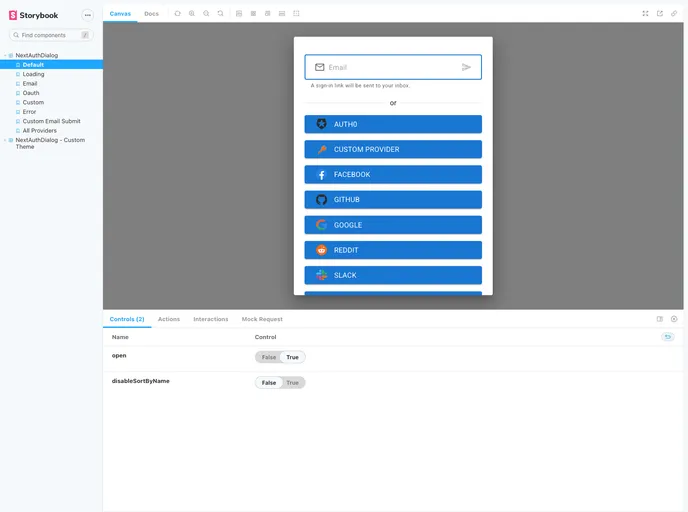Click the CUSTOM PROVIDER button
The width and height of the screenshot is (688, 512).
(393, 150)
